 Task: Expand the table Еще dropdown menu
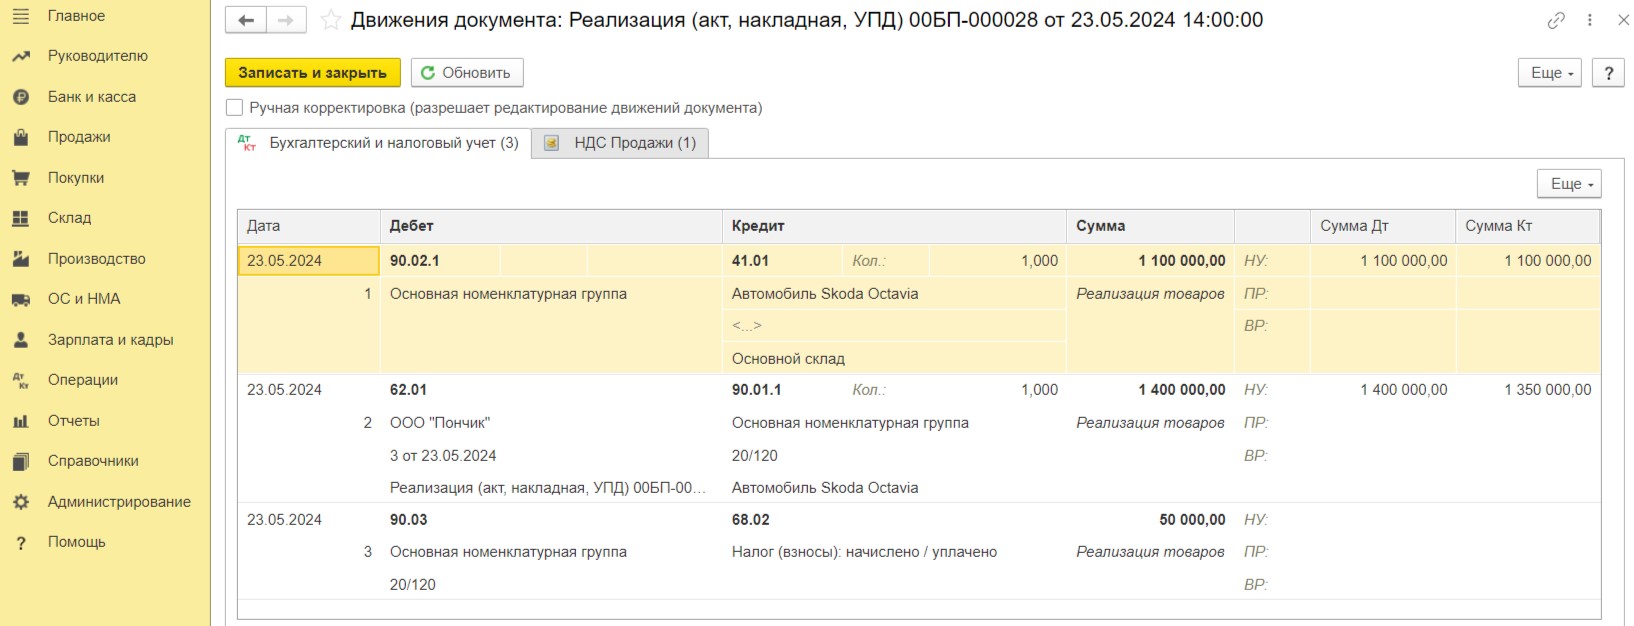1569,184
